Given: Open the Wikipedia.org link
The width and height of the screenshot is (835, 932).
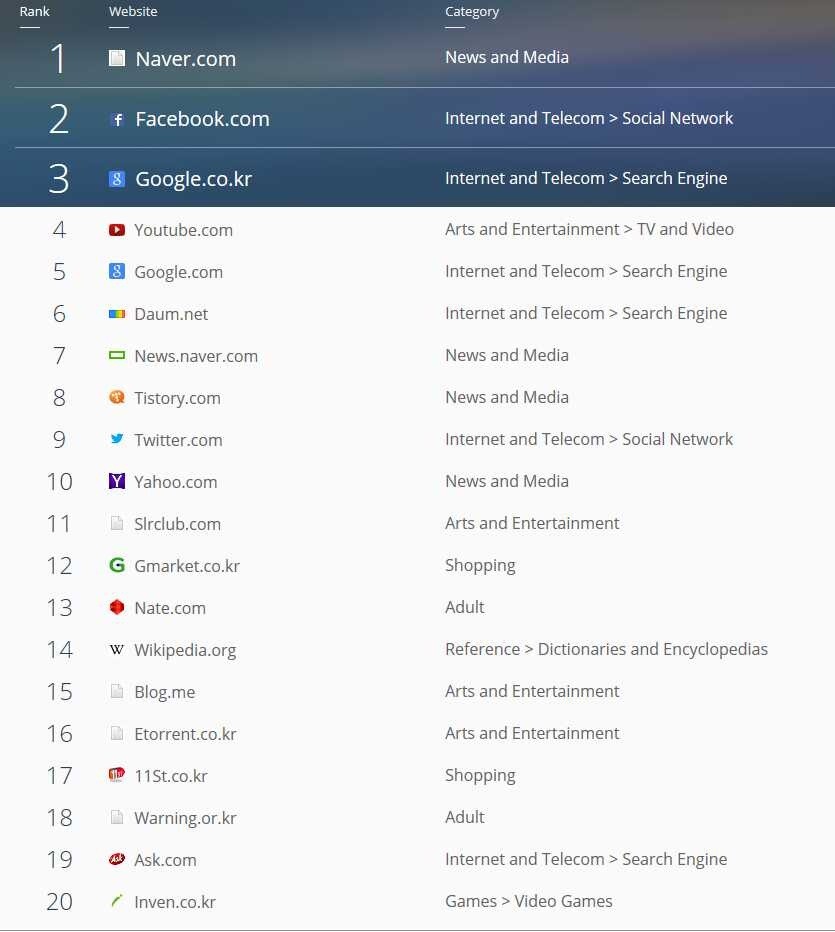Looking at the screenshot, I should tap(185, 650).
